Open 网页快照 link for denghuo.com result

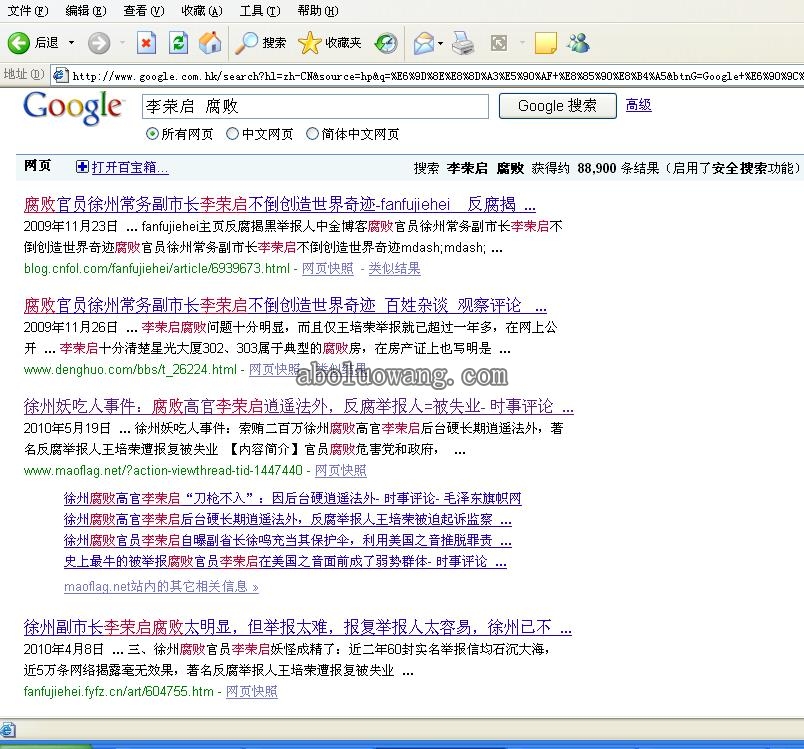coord(275,370)
